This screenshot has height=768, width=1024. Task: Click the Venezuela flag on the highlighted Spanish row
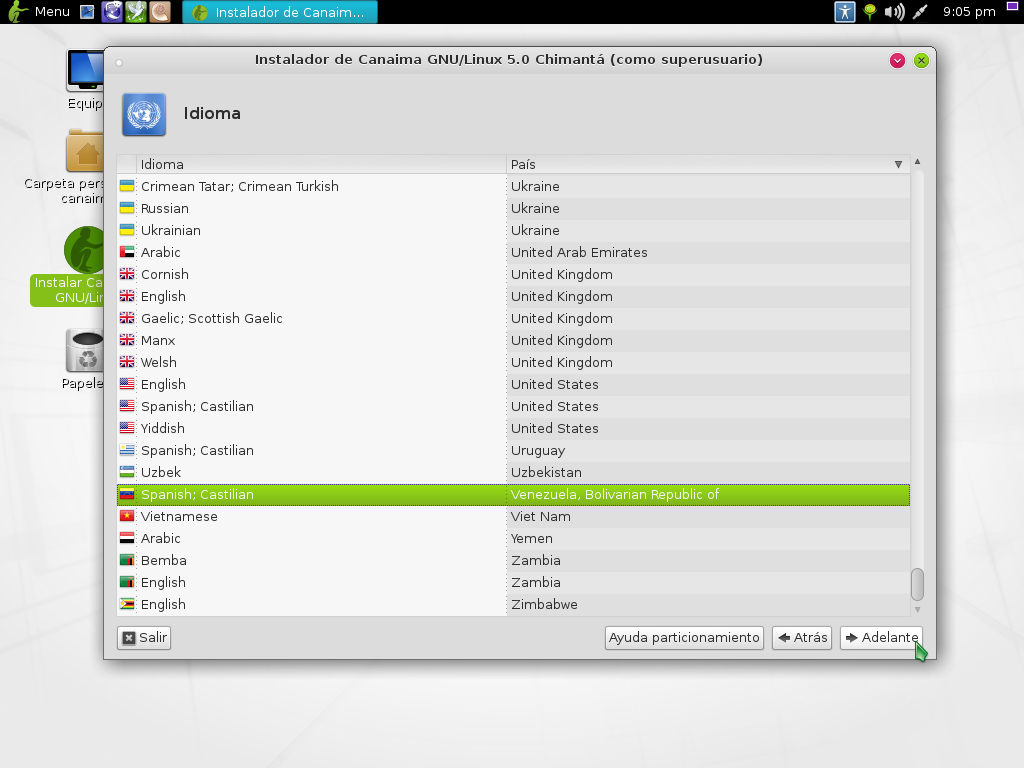[x=128, y=494]
